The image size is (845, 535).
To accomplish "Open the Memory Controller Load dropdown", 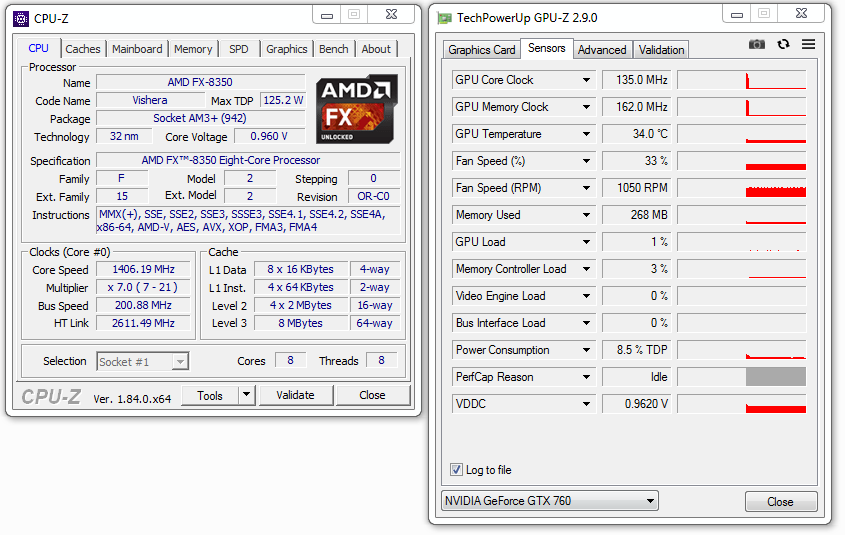I will pos(586,269).
